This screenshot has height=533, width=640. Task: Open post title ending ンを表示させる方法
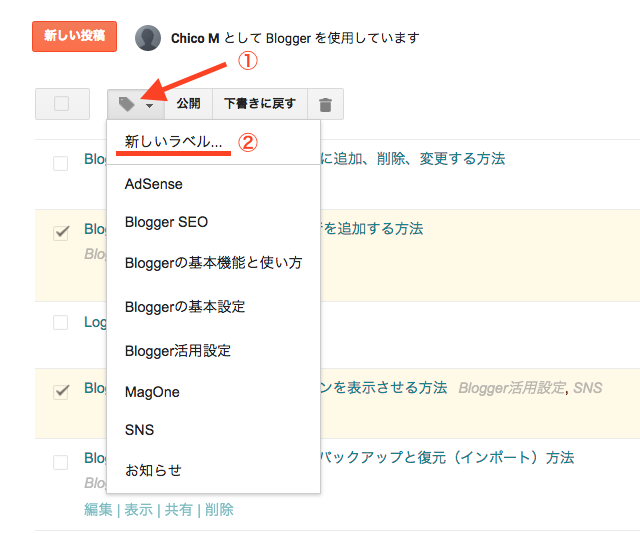pos(384,388)
